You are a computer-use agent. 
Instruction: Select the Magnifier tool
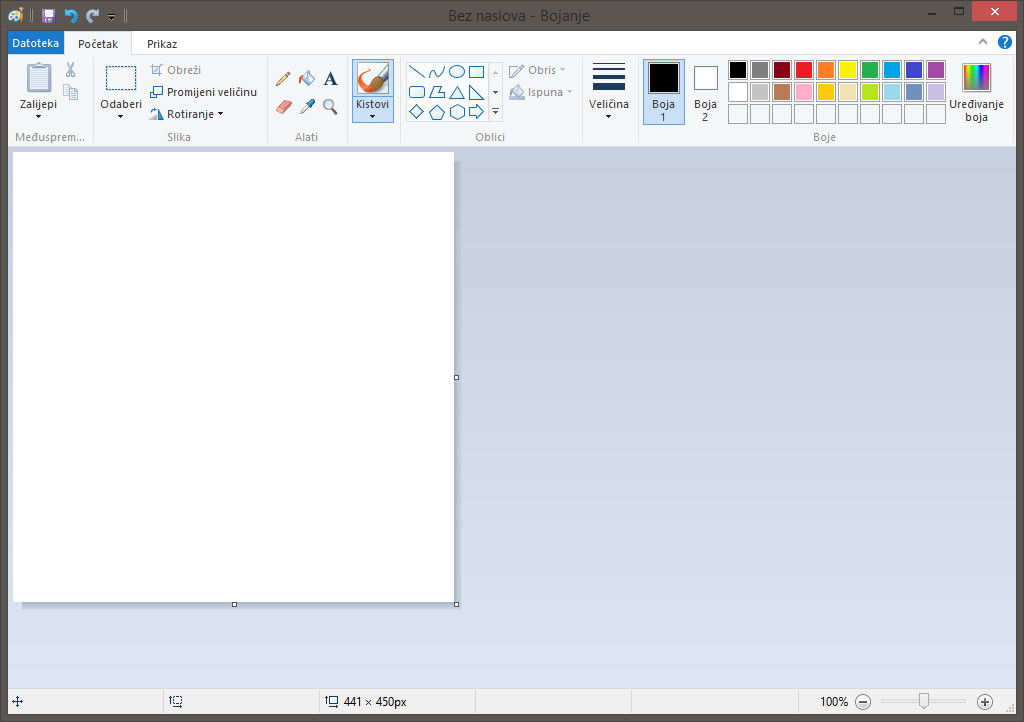pos(330,106)
